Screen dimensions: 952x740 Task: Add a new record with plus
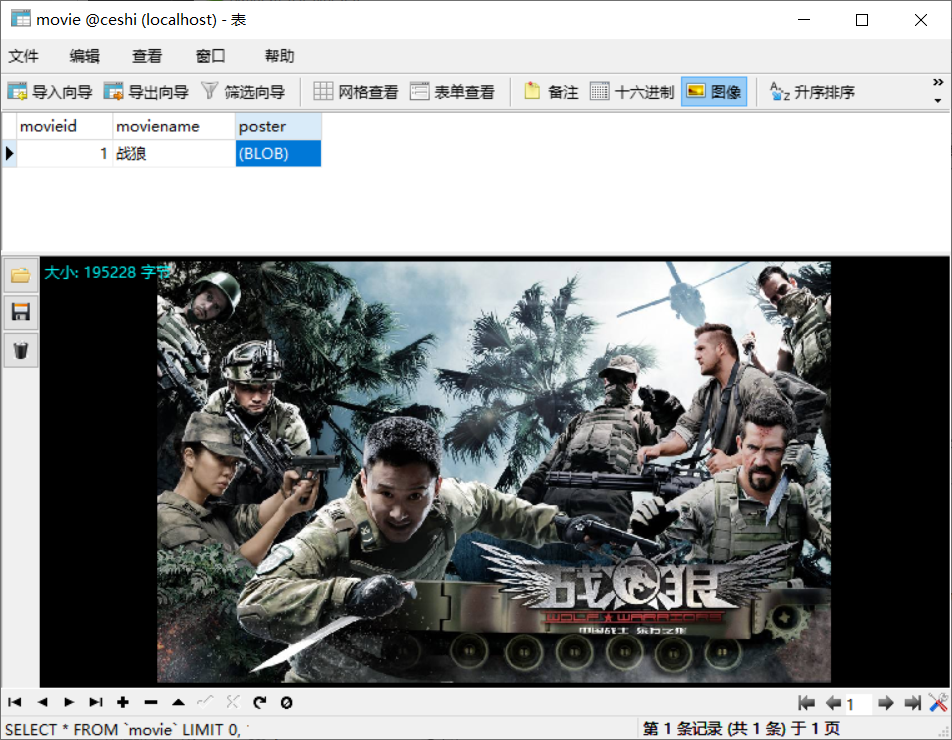coord(123,702)
